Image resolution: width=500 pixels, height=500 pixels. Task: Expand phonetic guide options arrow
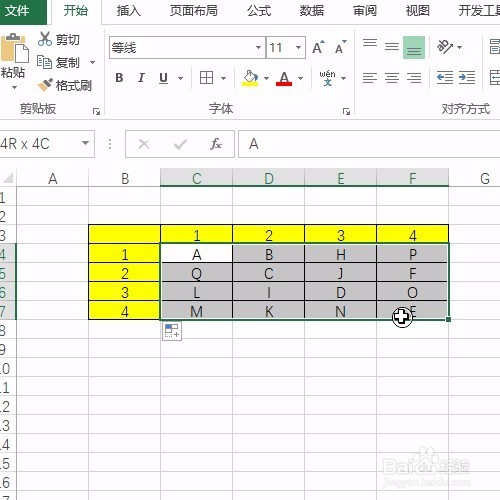[343, 78]
